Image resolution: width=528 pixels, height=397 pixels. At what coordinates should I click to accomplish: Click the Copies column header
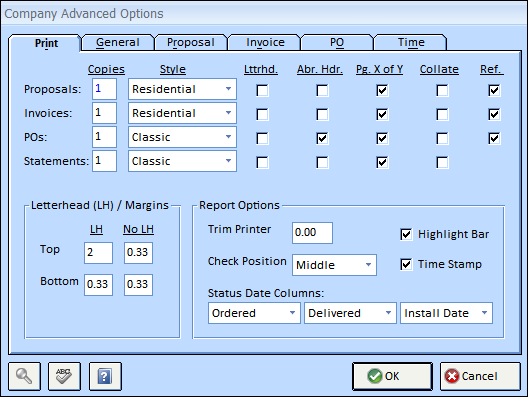point(106,69)
